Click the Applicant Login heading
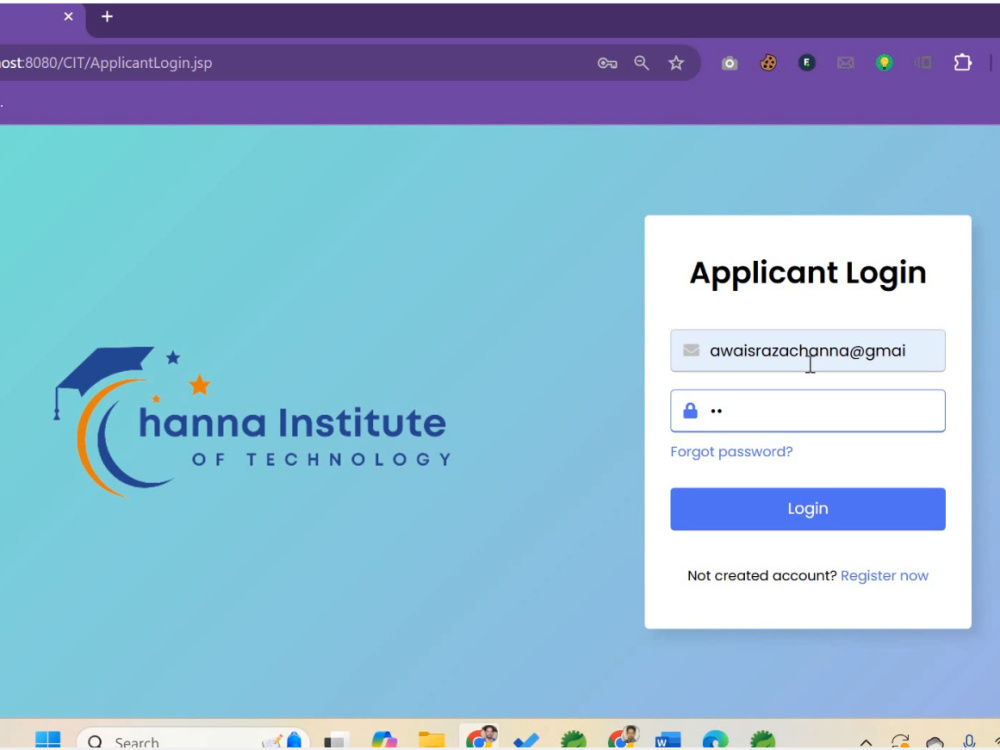Image resolution: width=1000 pixels, height=750 pixels. 808,273
